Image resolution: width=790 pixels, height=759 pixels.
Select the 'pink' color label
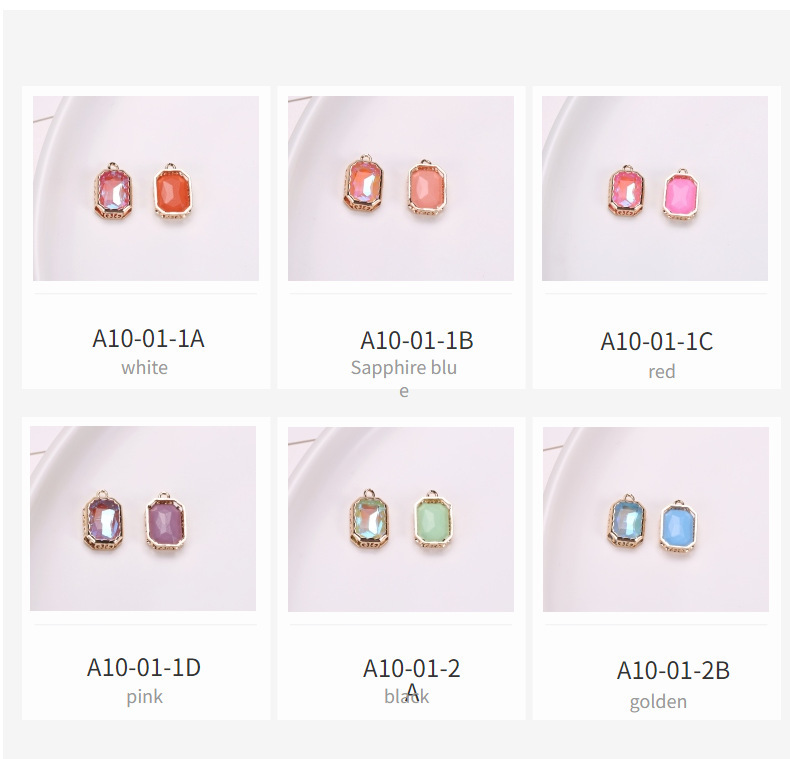click(x=145, y=698)
